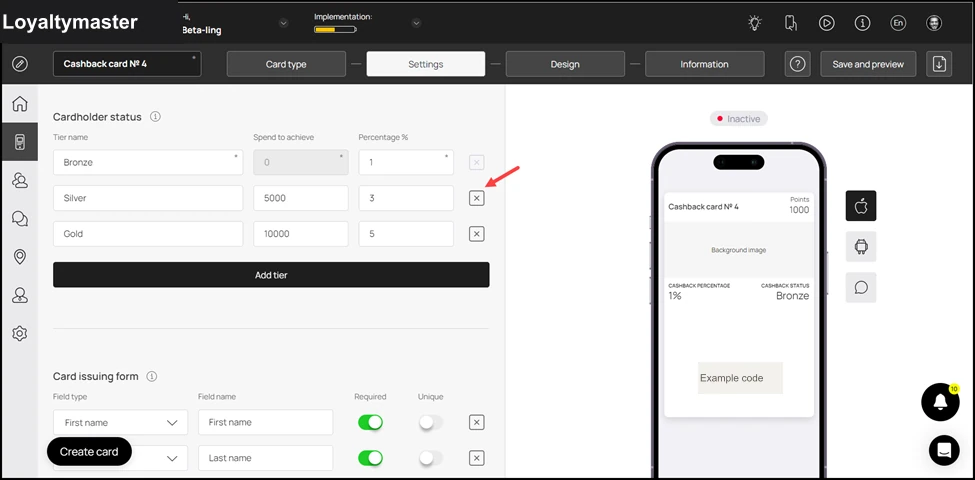Switch preview to Android wallet
This screenshot has width=975, height=480.
861,247
